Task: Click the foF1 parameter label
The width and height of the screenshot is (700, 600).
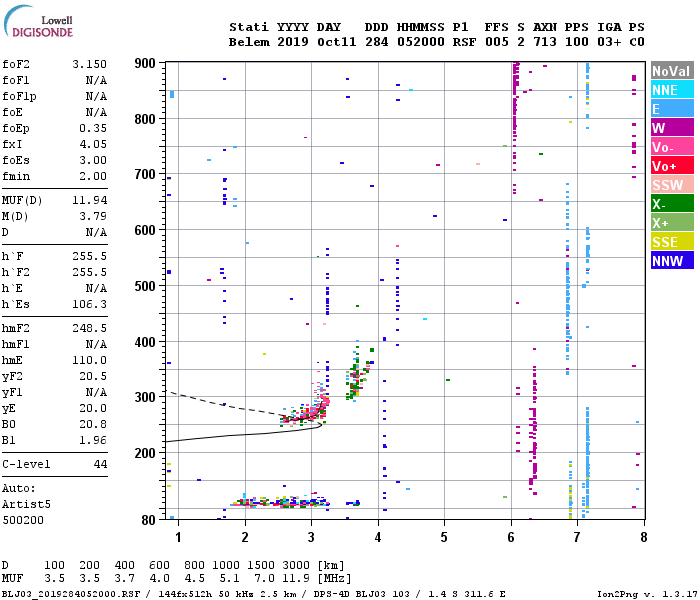Action: tap(16, 80)
